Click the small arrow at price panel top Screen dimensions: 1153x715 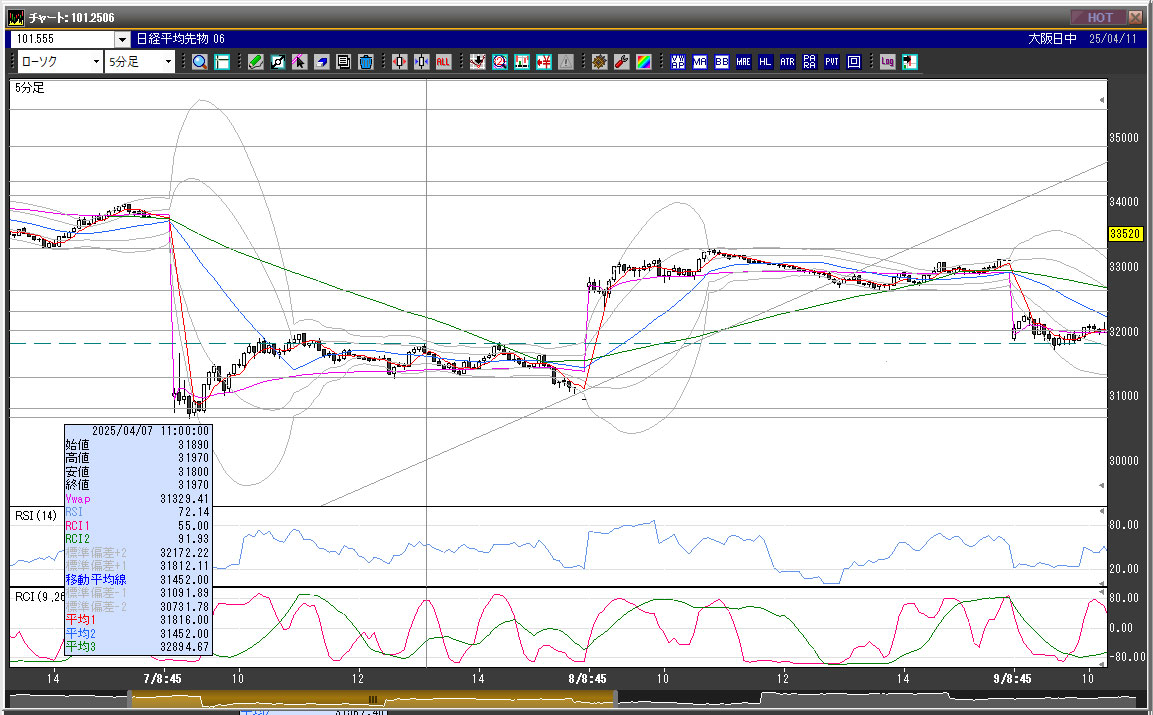click(1102, 100)
